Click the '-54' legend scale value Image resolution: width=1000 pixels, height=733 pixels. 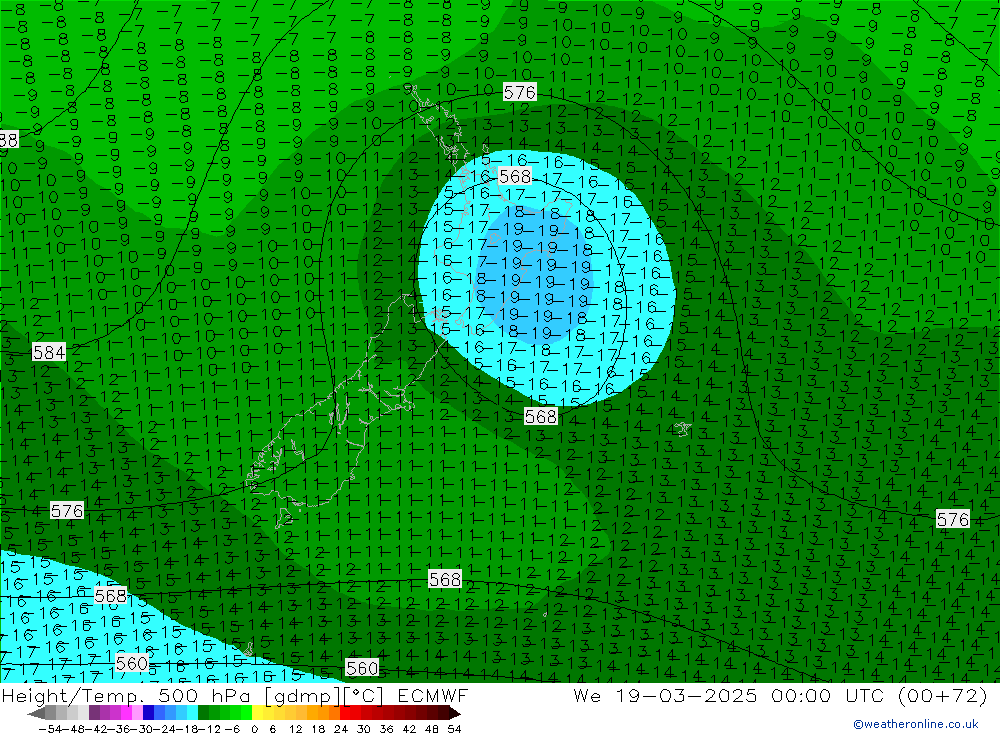click(x=48, y=729)
